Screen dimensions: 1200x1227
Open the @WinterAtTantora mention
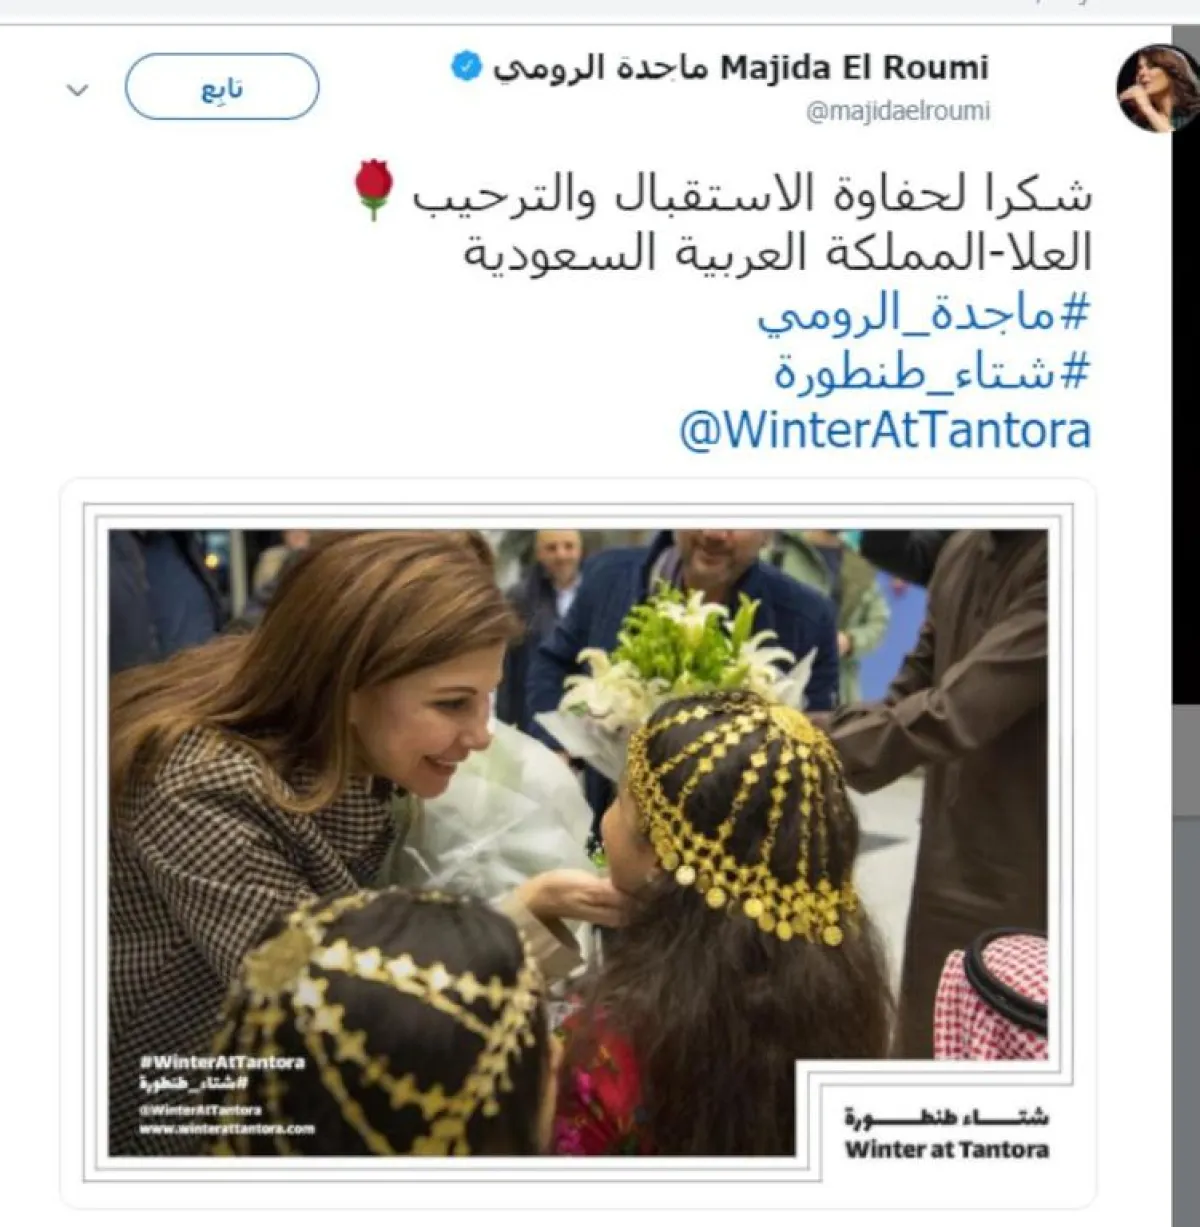point(885,432)
